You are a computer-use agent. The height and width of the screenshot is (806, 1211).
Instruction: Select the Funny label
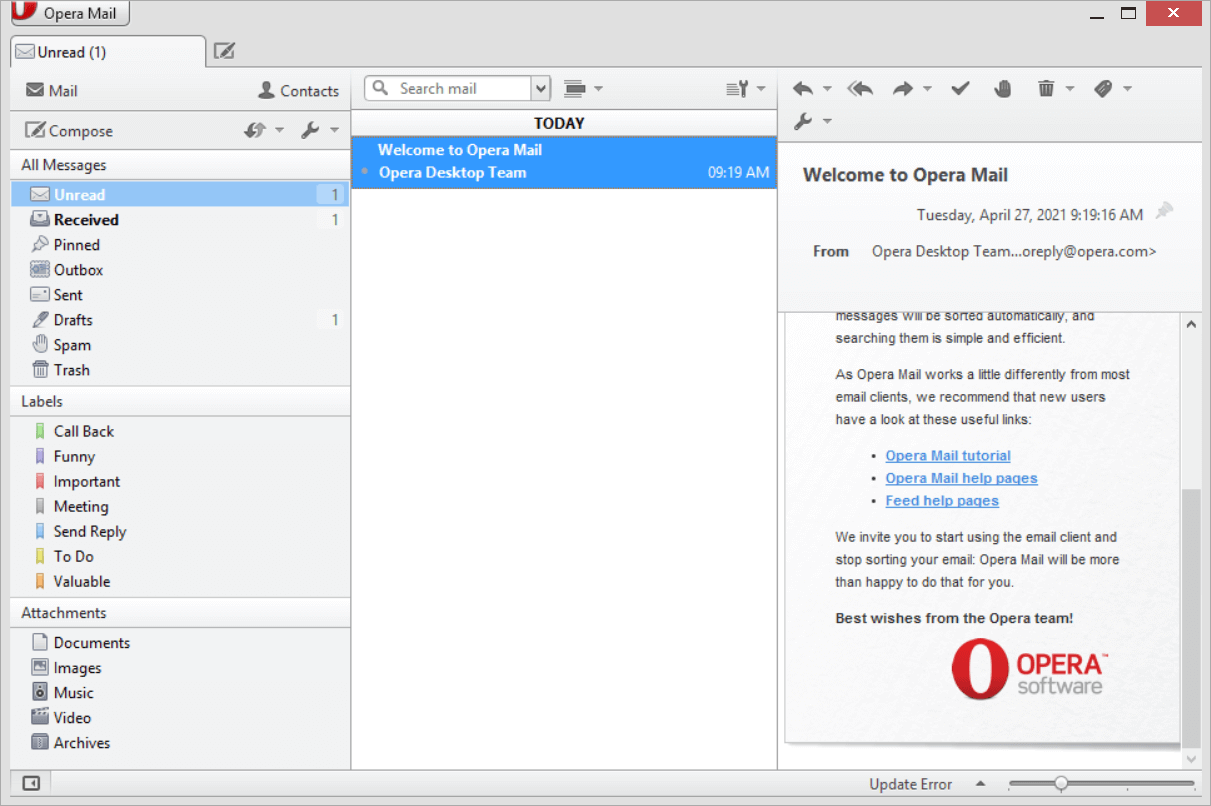coord(180,457)
